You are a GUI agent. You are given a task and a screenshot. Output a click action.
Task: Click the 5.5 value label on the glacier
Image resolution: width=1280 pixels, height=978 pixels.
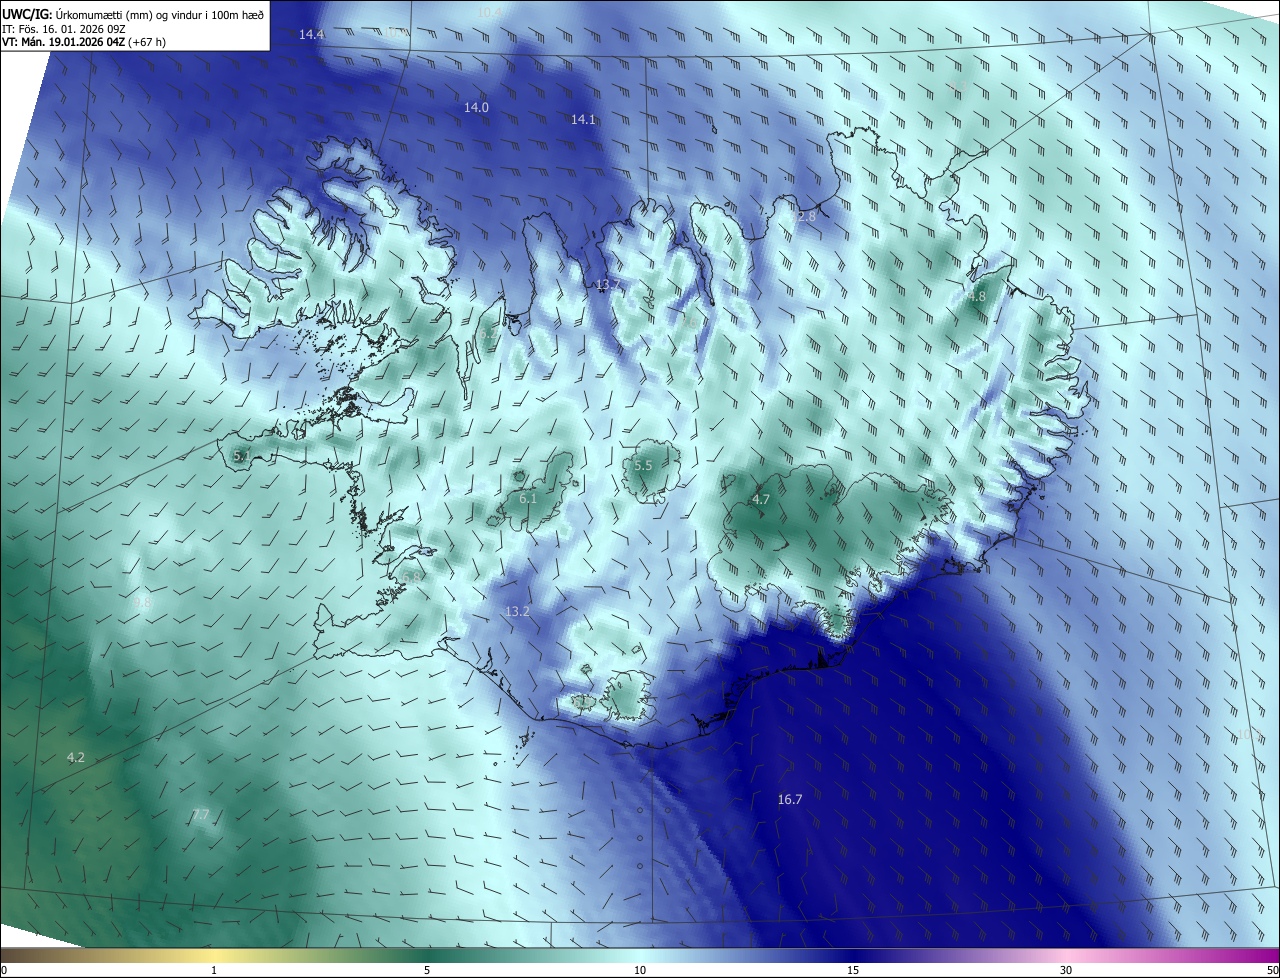643,466
